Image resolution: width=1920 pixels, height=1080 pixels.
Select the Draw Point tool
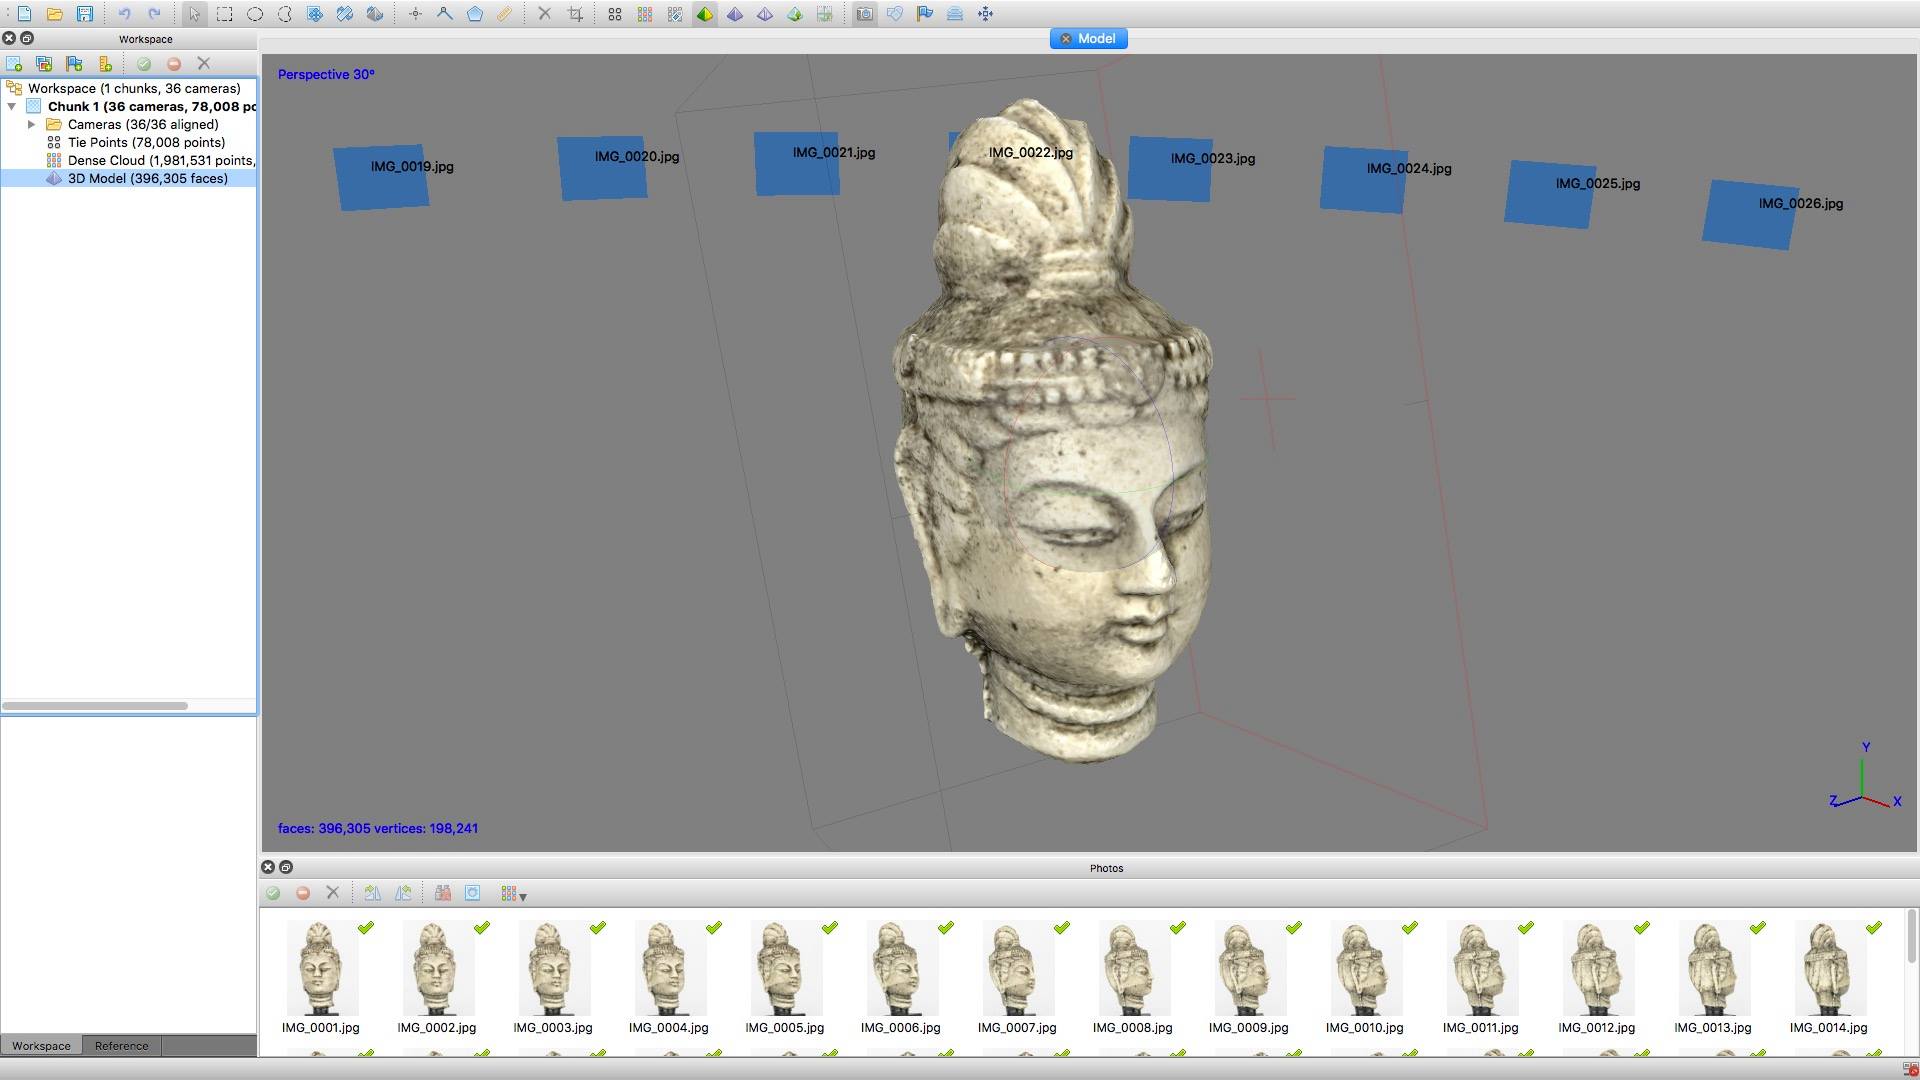(x=415, y=14)
